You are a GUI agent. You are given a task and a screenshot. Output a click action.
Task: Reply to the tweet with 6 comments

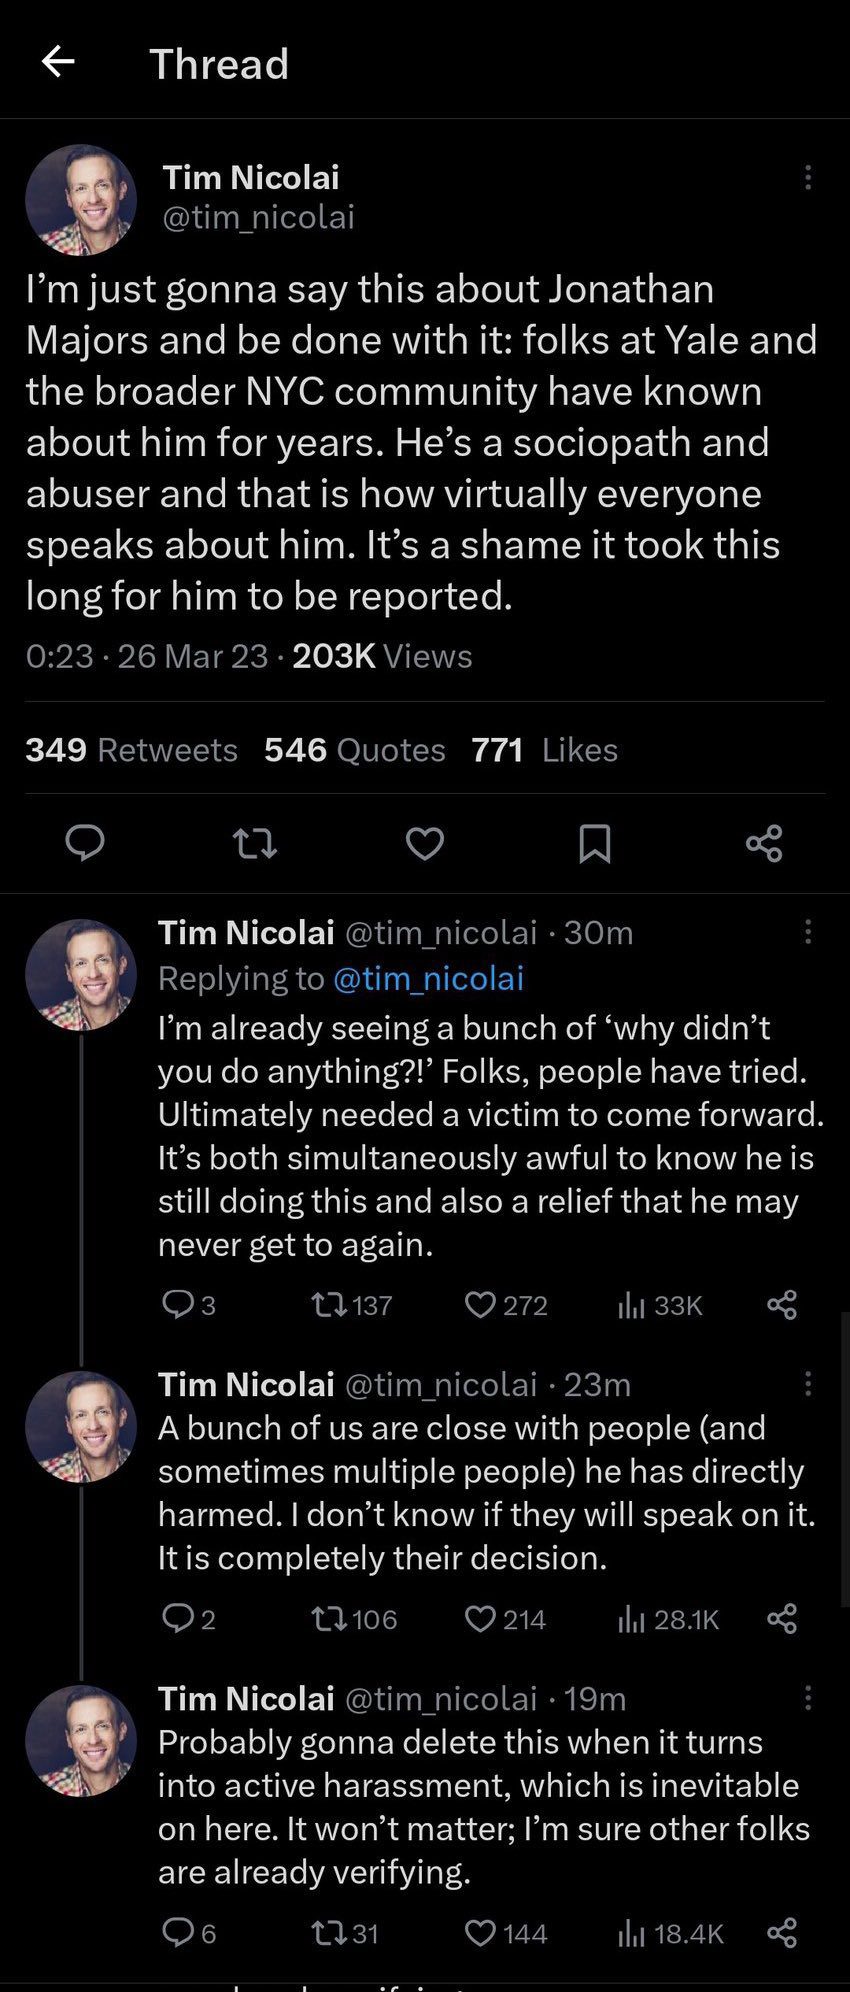(178, 1933)
